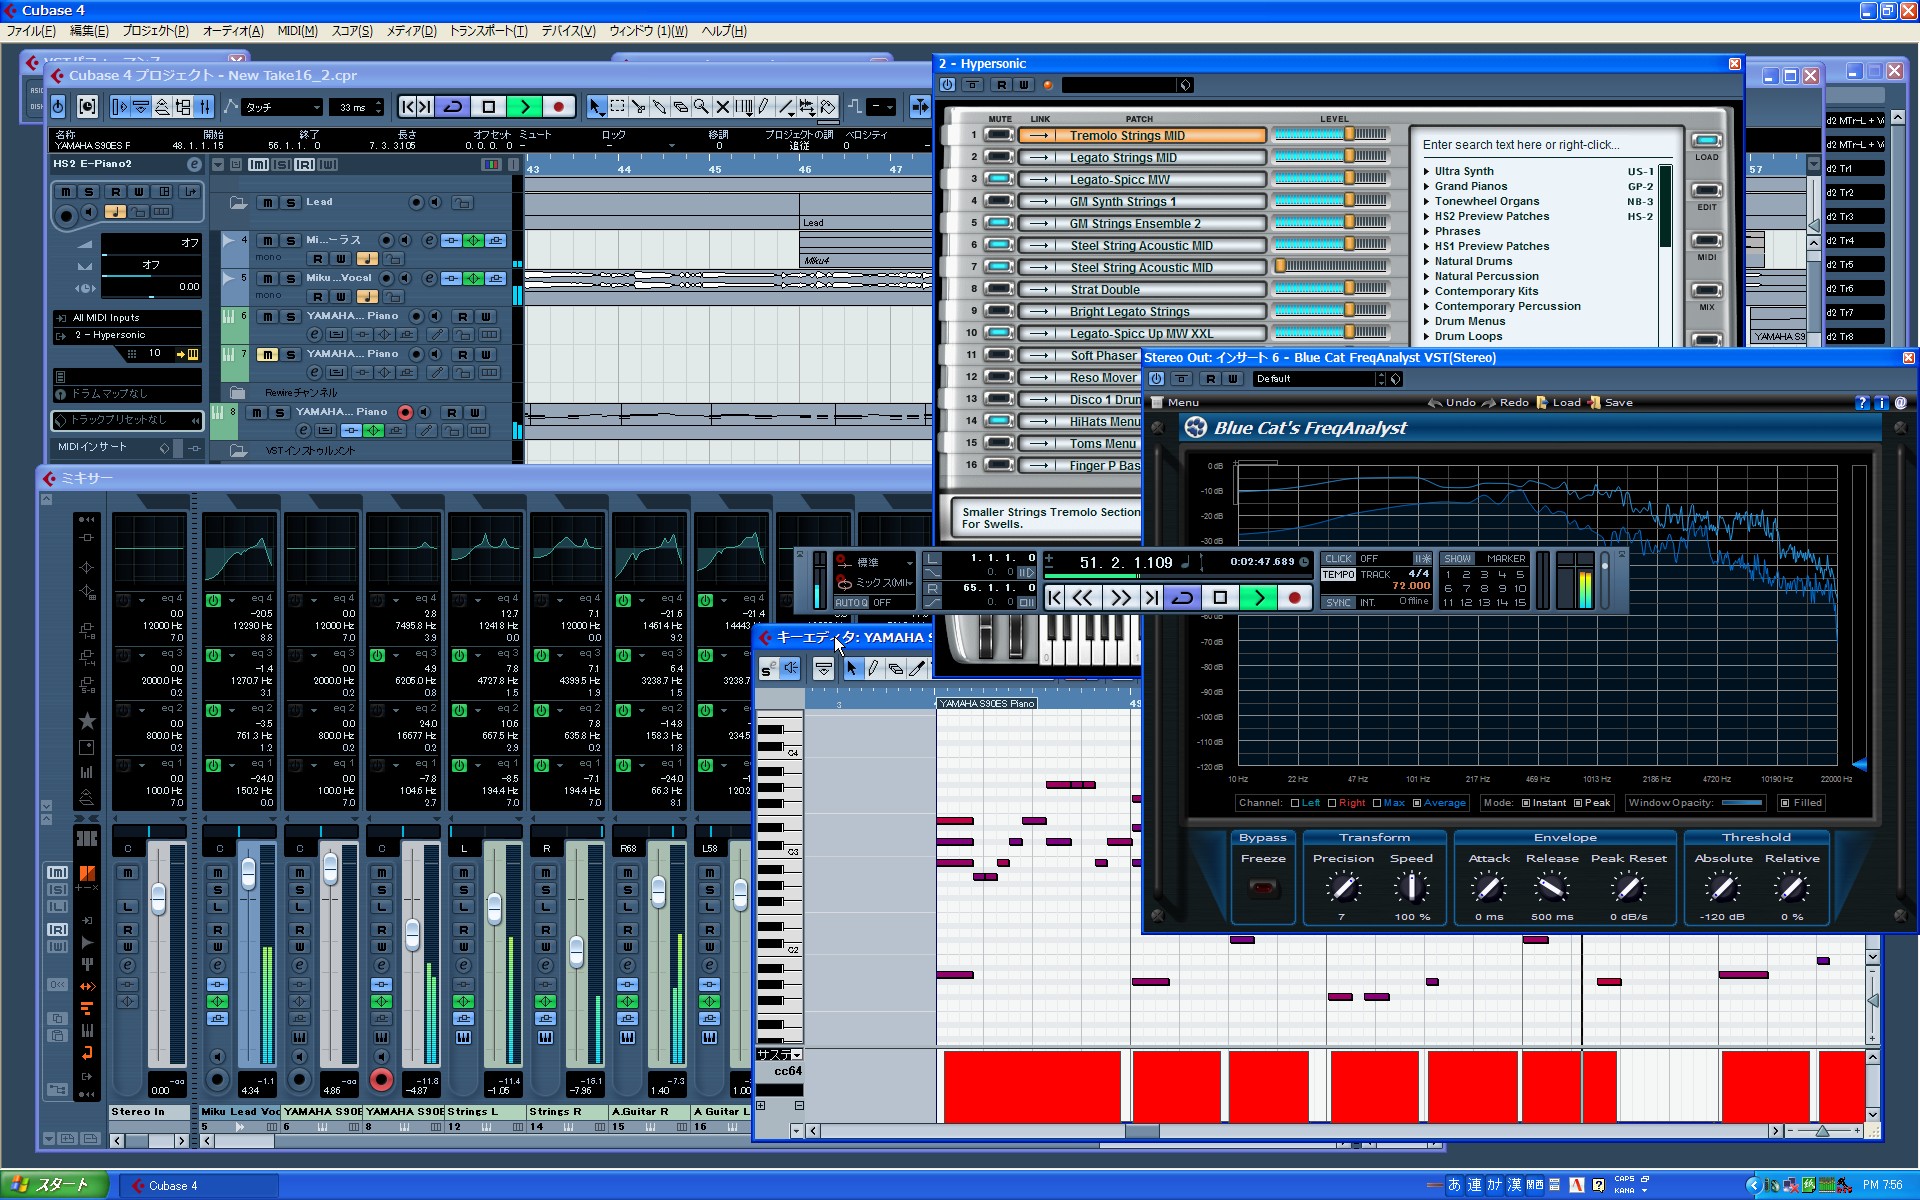The image size is (1920, 1200).
Task: Open the 編集(E) Edit menu
Action: 89,31
